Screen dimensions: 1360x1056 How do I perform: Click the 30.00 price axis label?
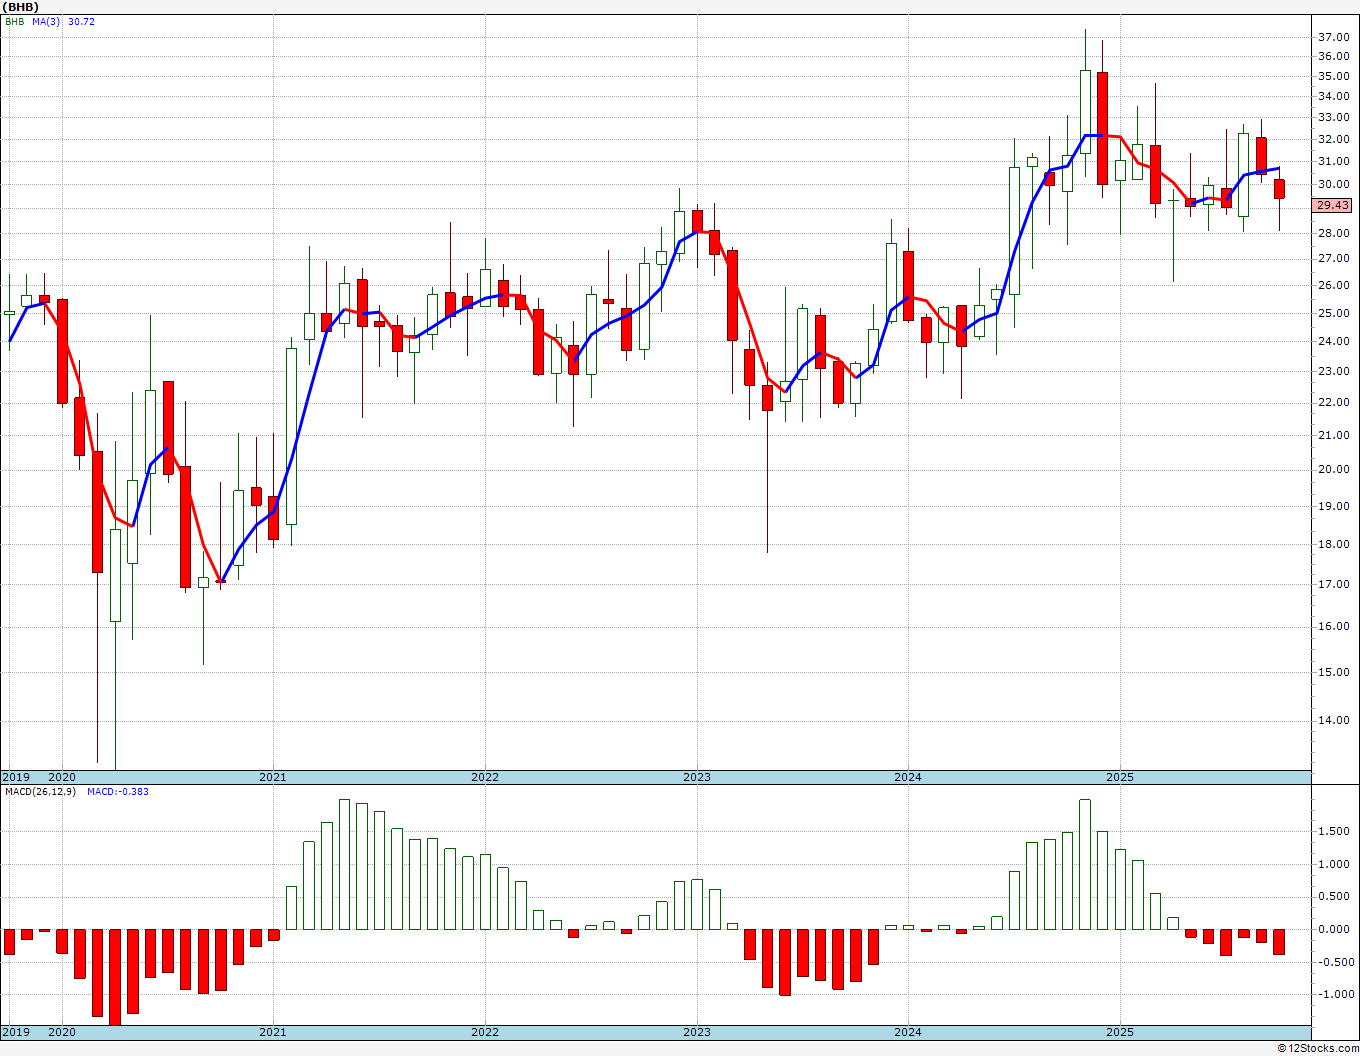tap(1333, 184)
